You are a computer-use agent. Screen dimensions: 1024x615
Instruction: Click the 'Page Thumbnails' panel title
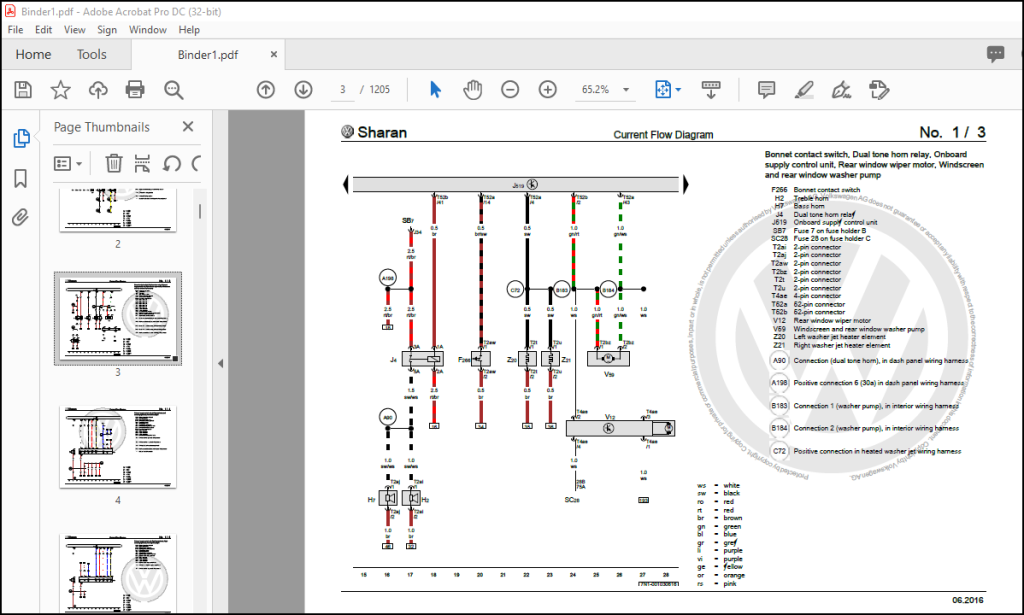tap(101, 127)
